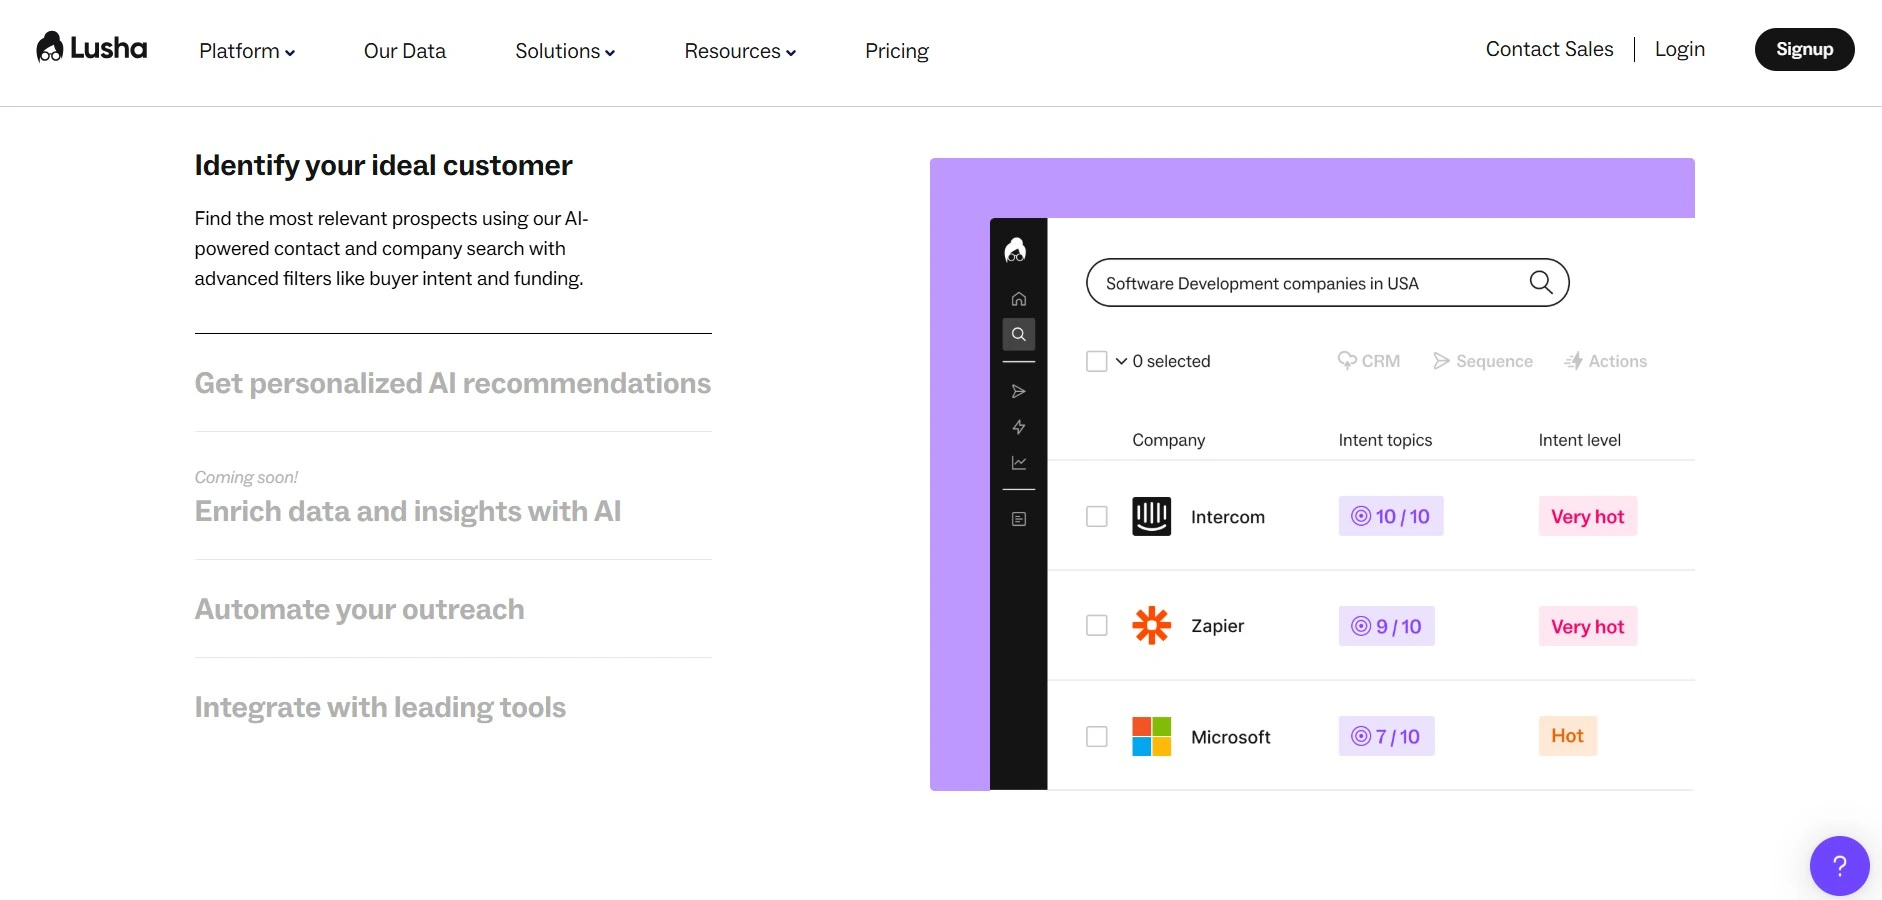1882x900 pixels.
Task: Click the 'Hot' label for Microsoft
Action: [1568, 736]
